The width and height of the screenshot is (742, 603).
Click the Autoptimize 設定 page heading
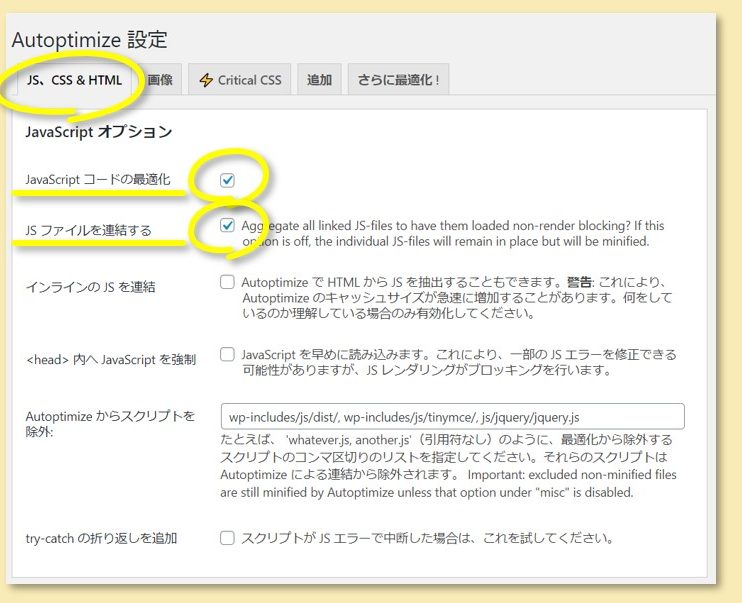[x=89, y=40]
